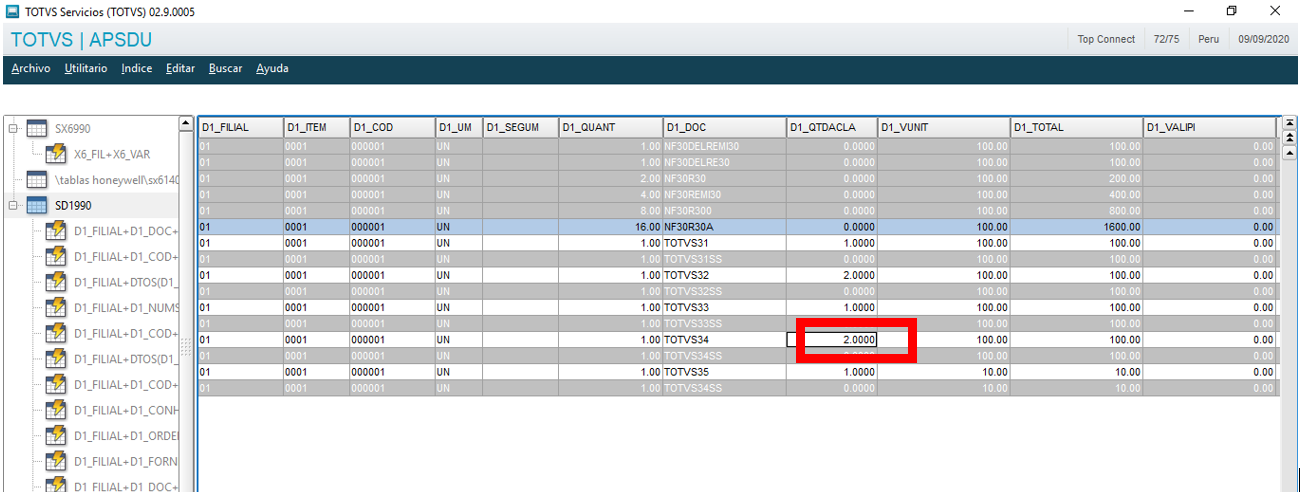This screenshot has height=492, width=1301.
Task: Click the TOTVS app icon in the title bar
Action: click(x=12, y=12)
